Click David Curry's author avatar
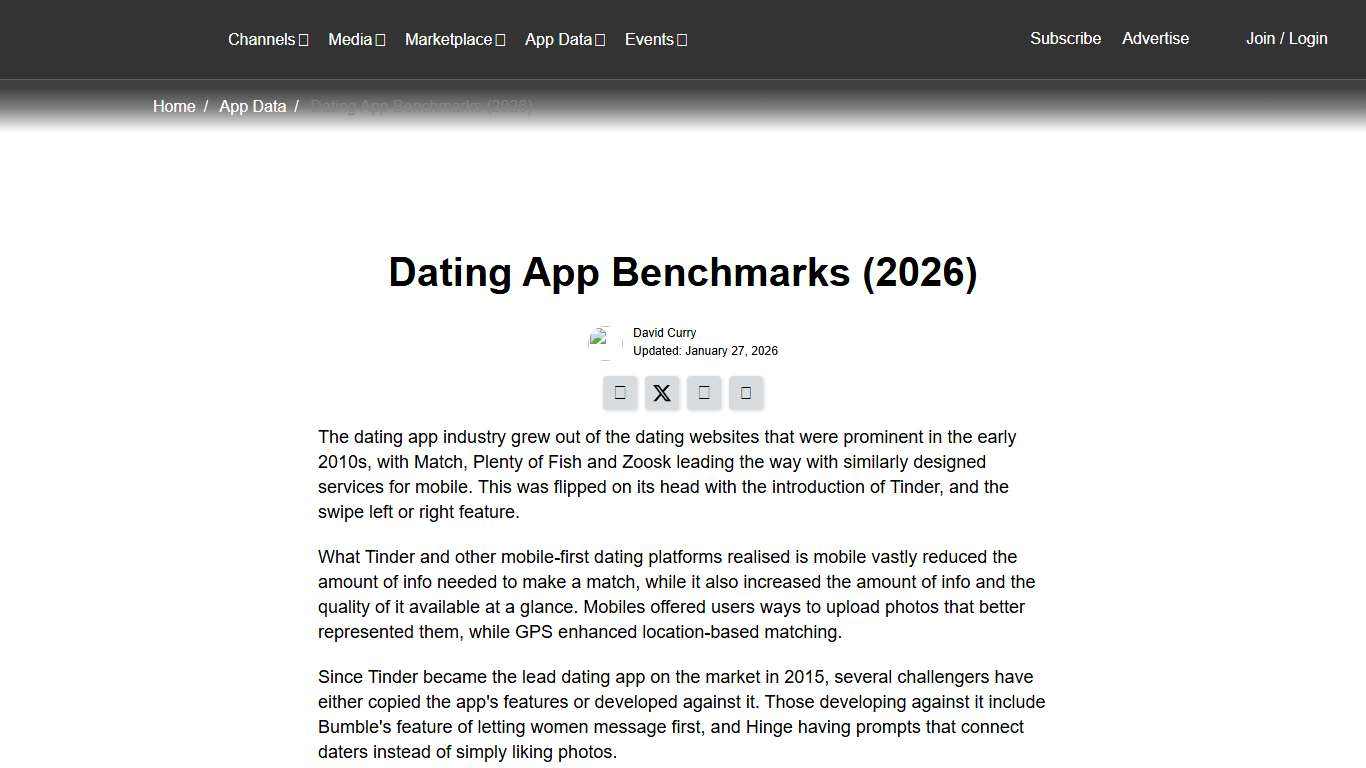The width and height of the screenshot is (1366, 768). (605, 341)
